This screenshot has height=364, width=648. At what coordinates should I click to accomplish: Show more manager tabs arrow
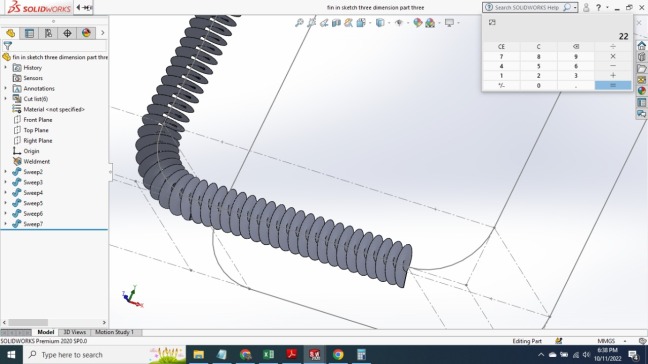coord(102,33)
